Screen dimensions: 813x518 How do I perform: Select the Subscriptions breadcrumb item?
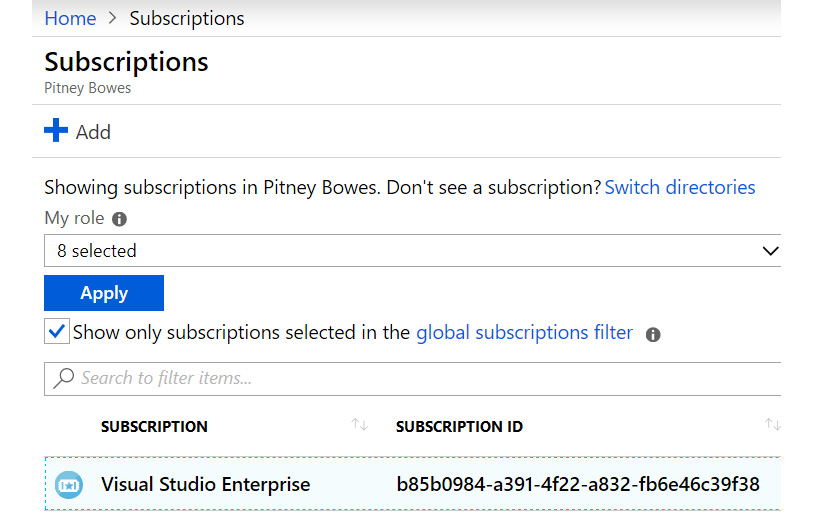(187, 18)
